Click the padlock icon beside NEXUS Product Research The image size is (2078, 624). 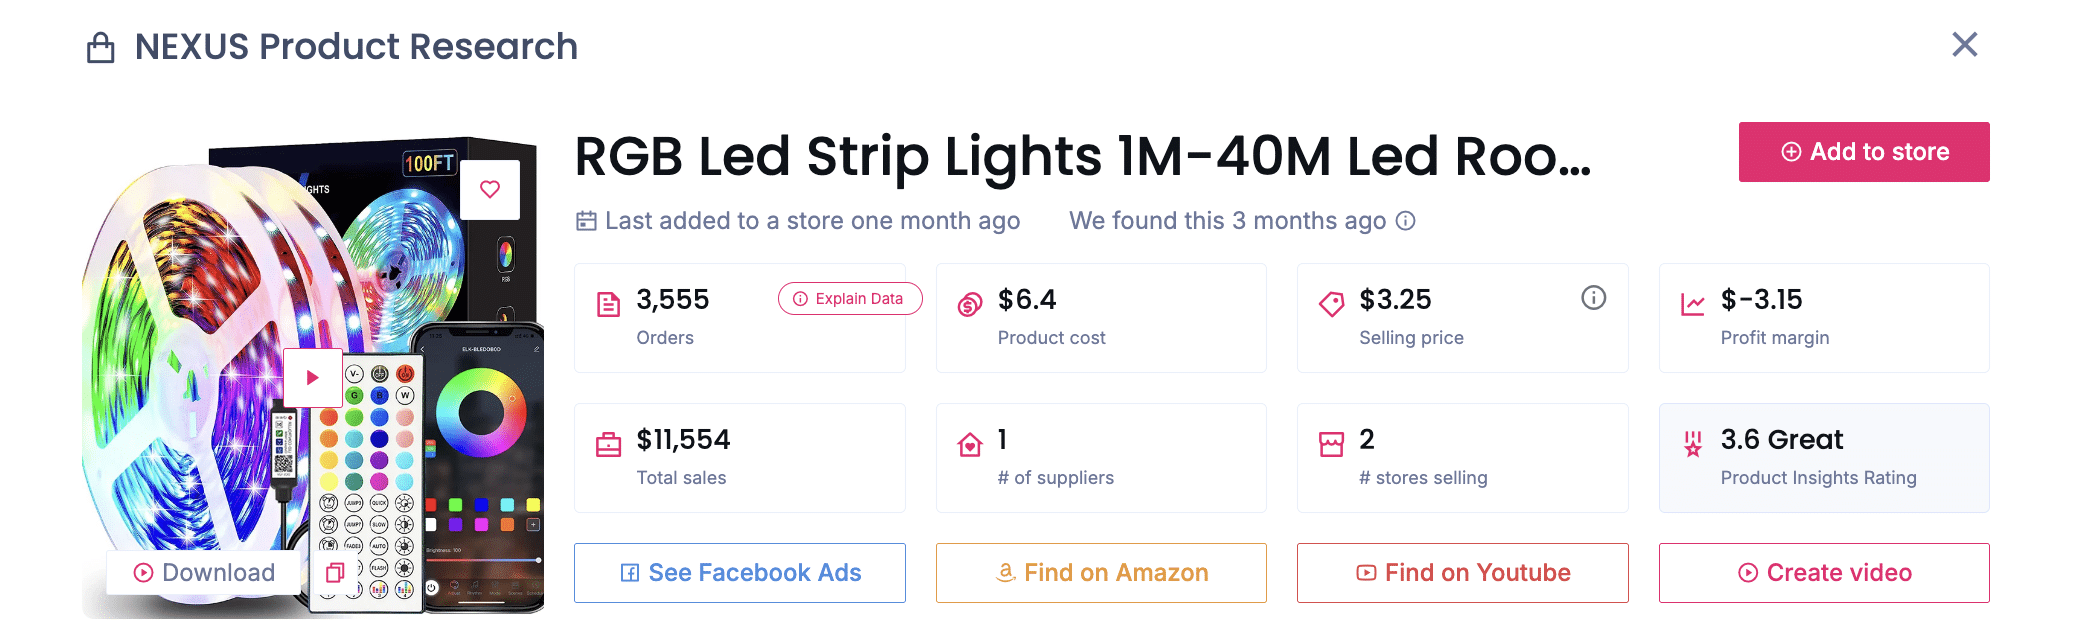point(100,46)
